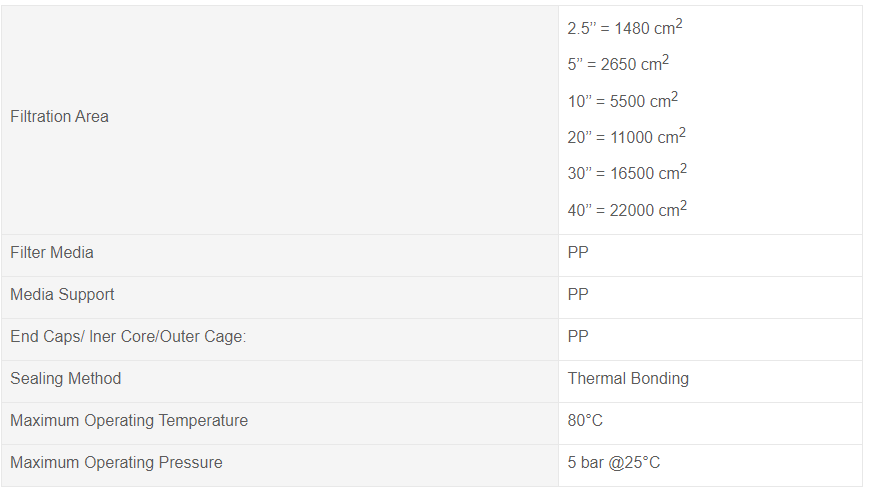Click the Maximum Operating Pressure label
This screenshot has height=493, width=877.
coord(116,462)
